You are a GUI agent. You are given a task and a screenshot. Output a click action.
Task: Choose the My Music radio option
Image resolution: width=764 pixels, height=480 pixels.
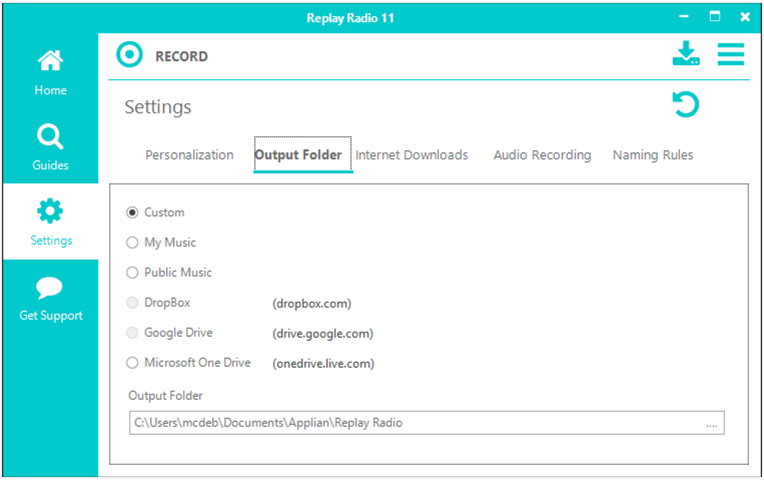click(x=161, y=242)
